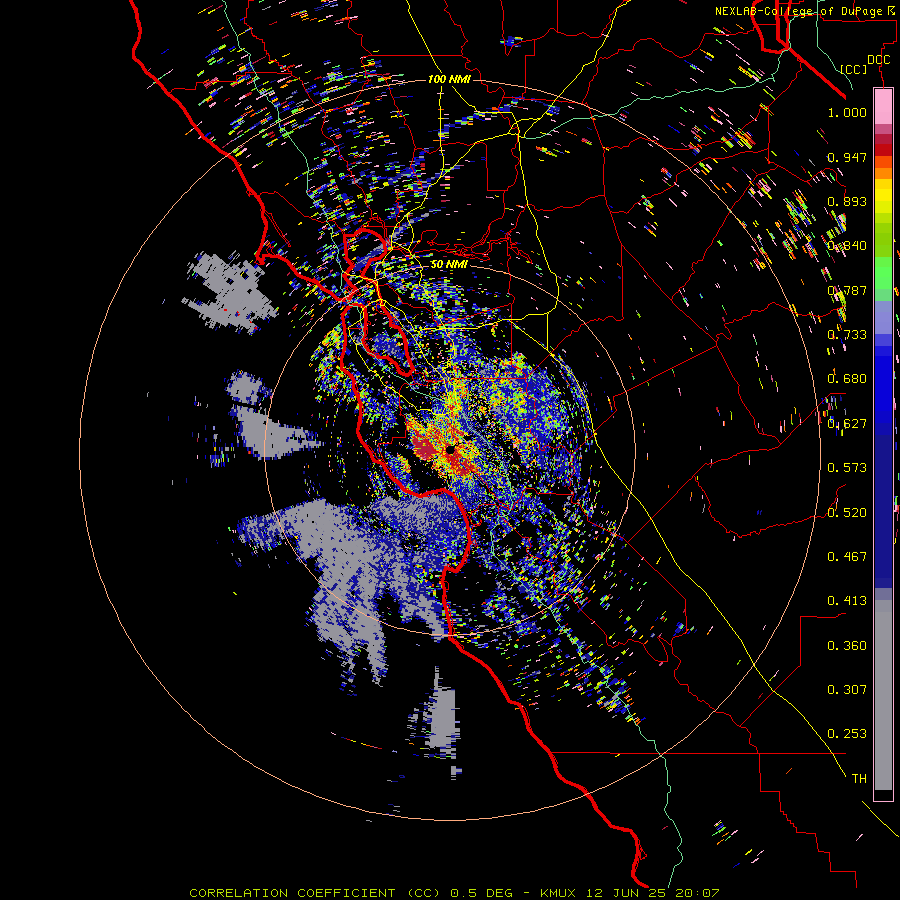Image resolution: width=900 pixels, height=900 pixels.
Task: Select the 0.573 scale value
Action: click(x=847, y=468)
